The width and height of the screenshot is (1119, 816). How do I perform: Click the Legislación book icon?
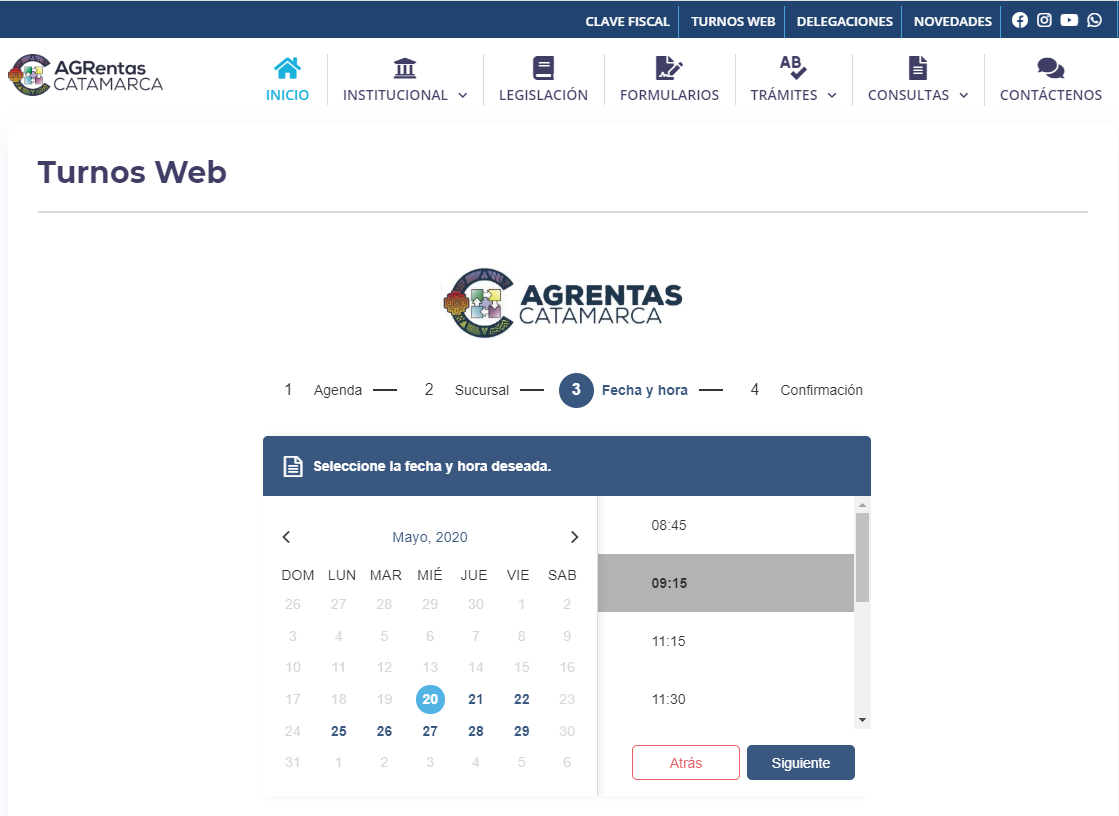(543, 68)
